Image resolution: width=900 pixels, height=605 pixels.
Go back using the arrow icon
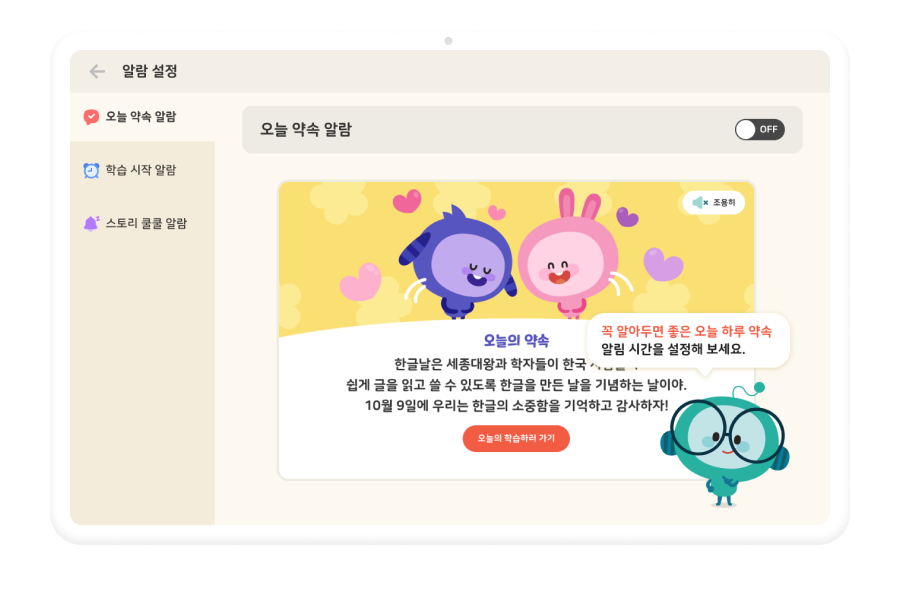point(97,71)
